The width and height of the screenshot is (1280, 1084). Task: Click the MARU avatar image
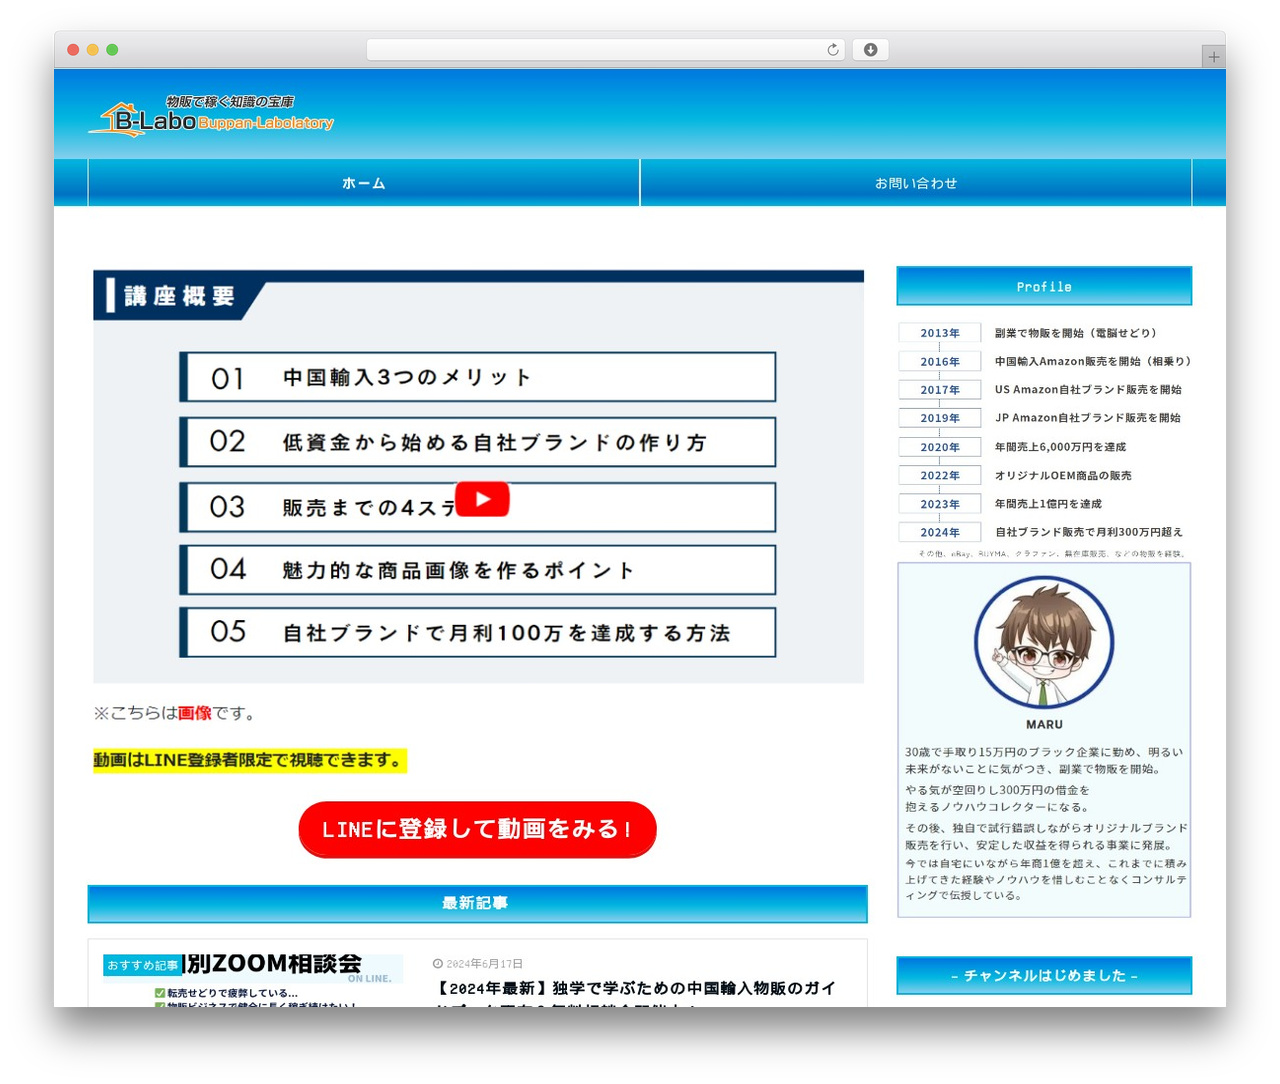pyautogui.click(x=1044, y=643)
